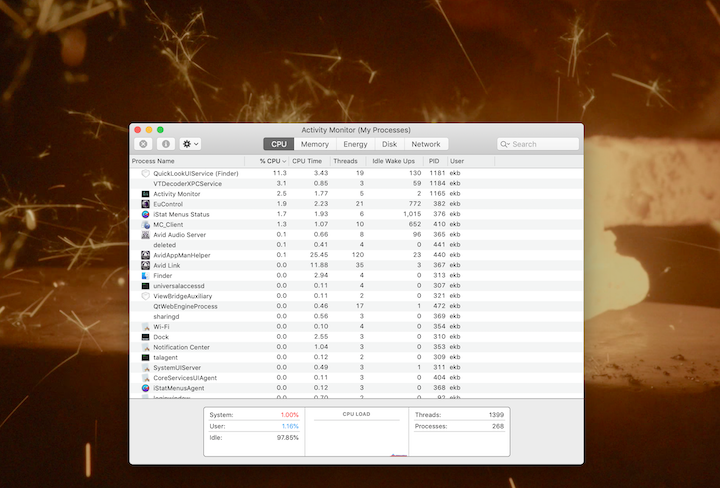Select the QtWebEngineProcess row
The height and width of the screenshot is (488, 720).
(x=356, y=306)
